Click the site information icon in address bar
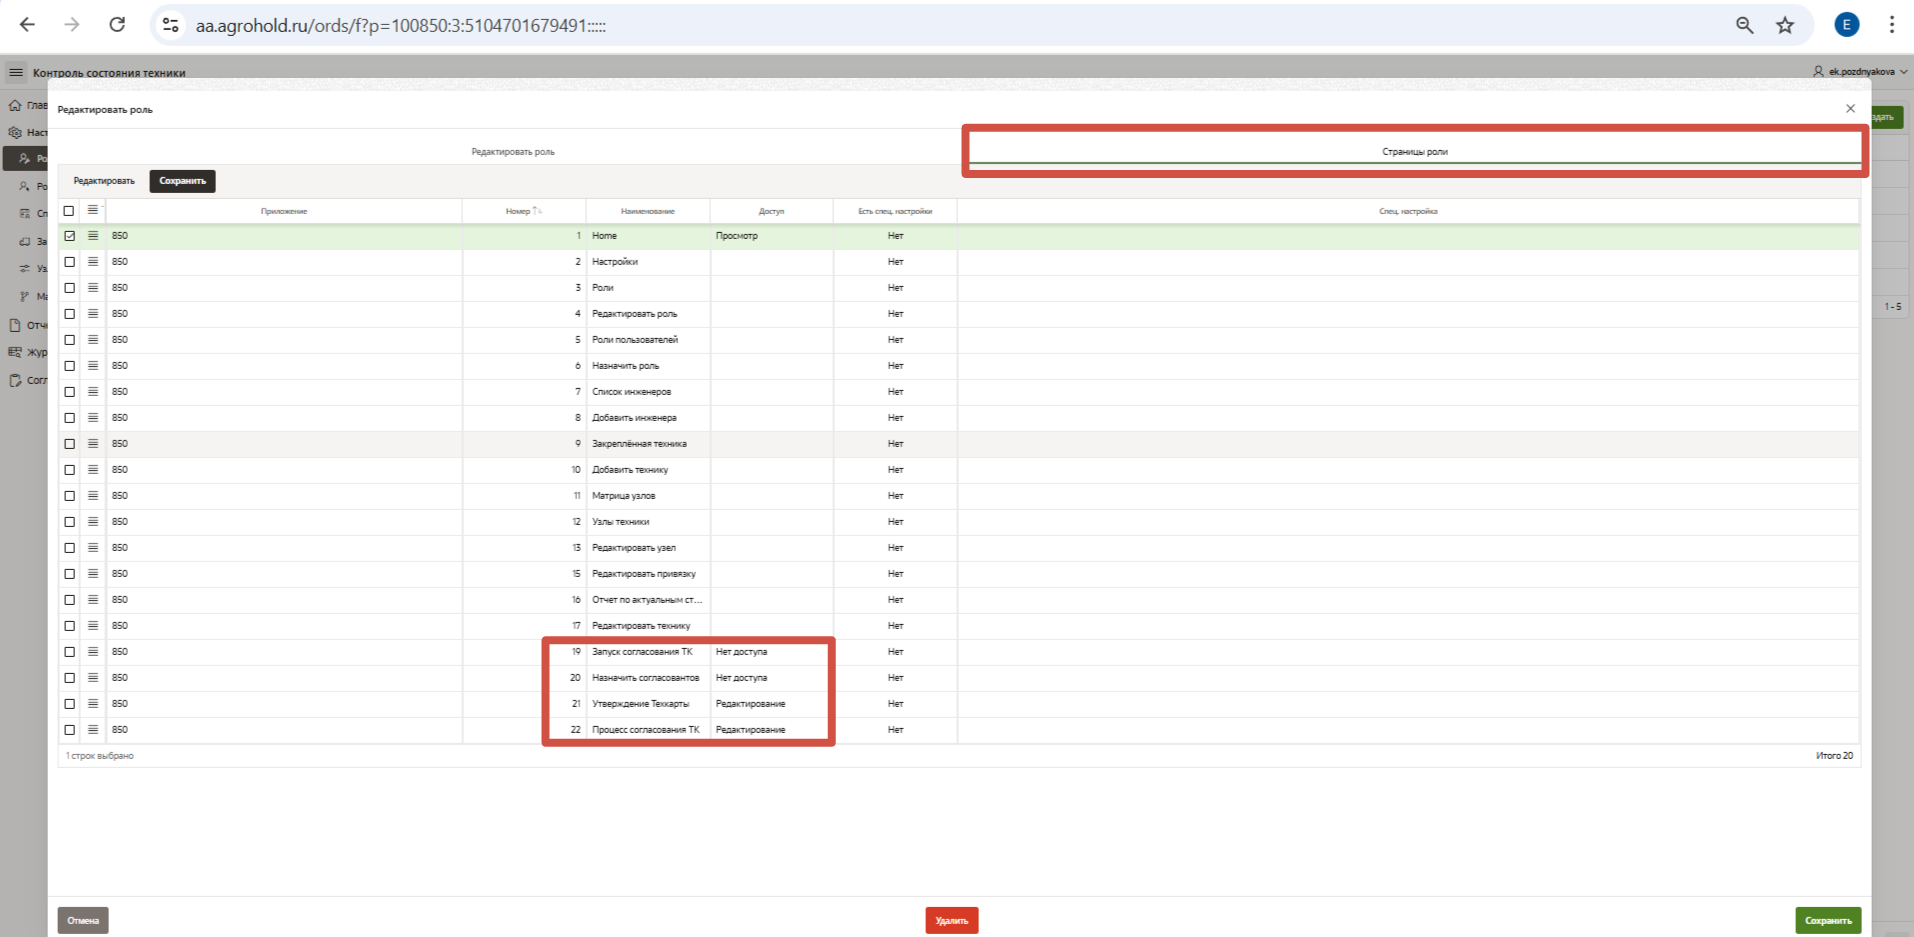Screen dimensions: 1914x937 171,25
